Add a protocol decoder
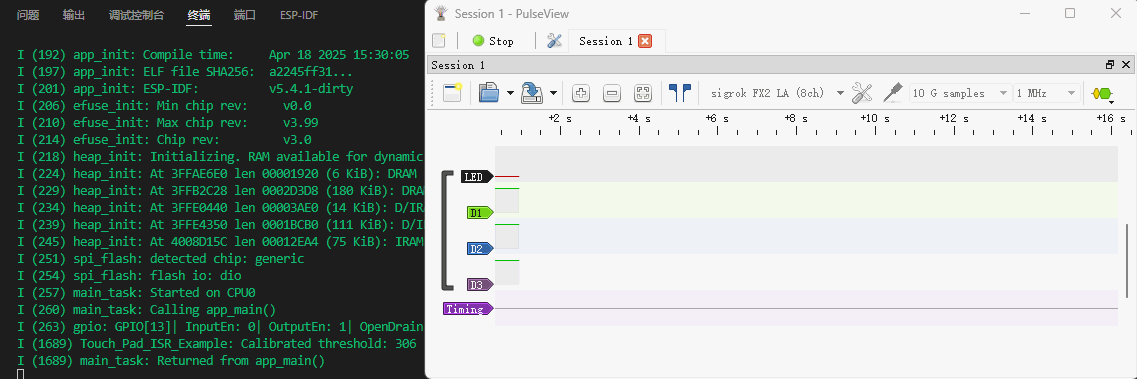The width and height of the screenshot is (1137, 379). tap(1101, 93)
